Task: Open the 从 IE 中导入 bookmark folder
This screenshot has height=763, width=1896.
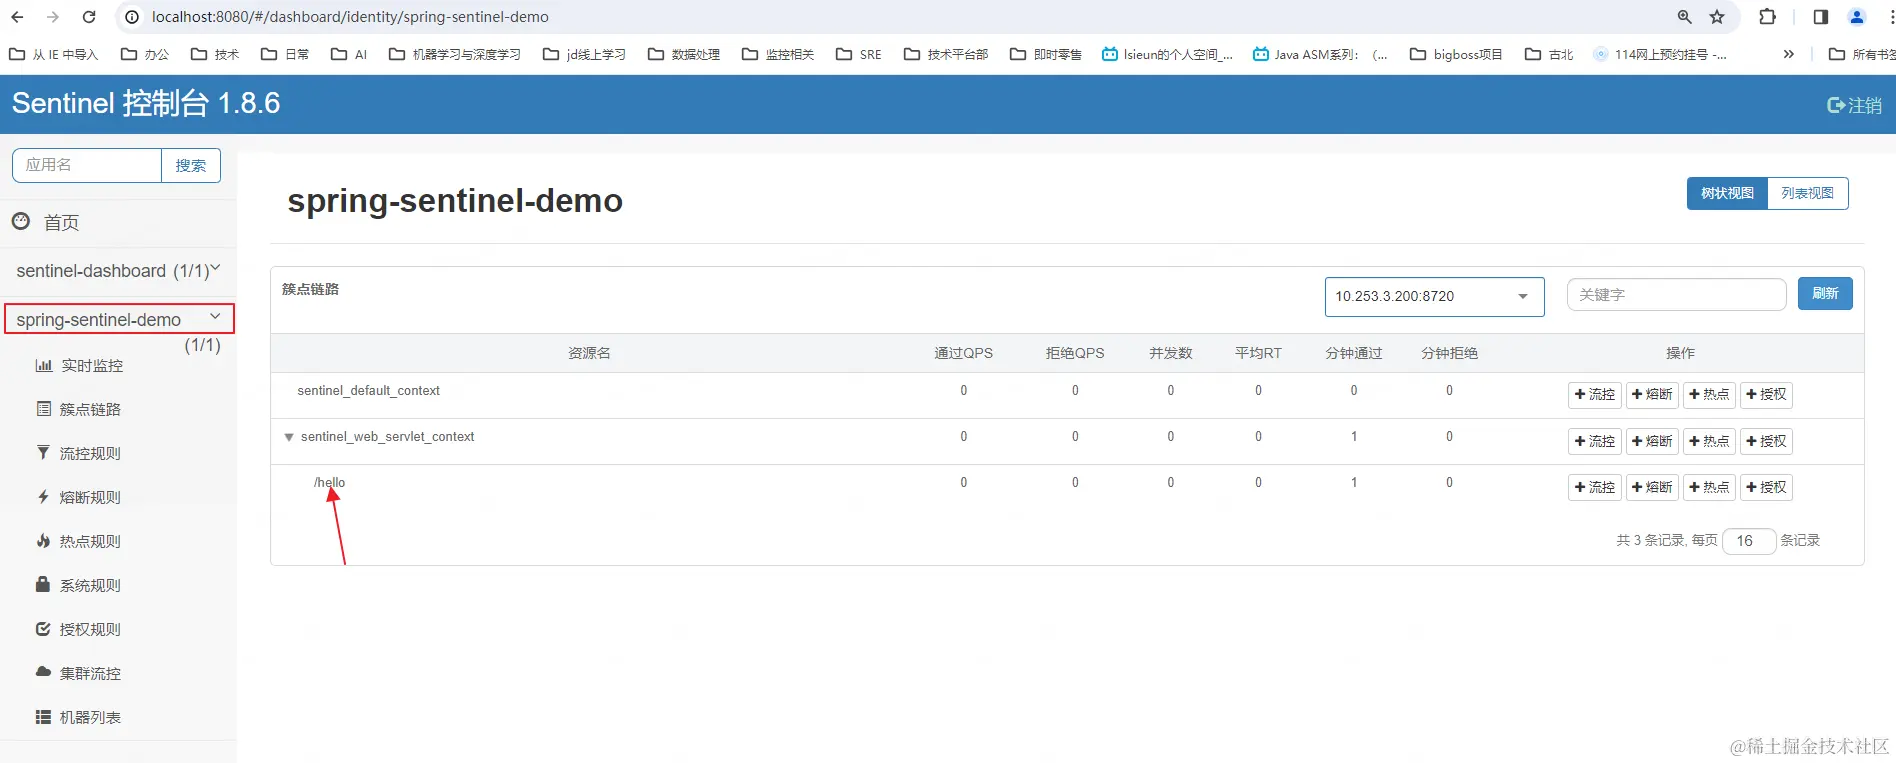Action: point(54,54)
